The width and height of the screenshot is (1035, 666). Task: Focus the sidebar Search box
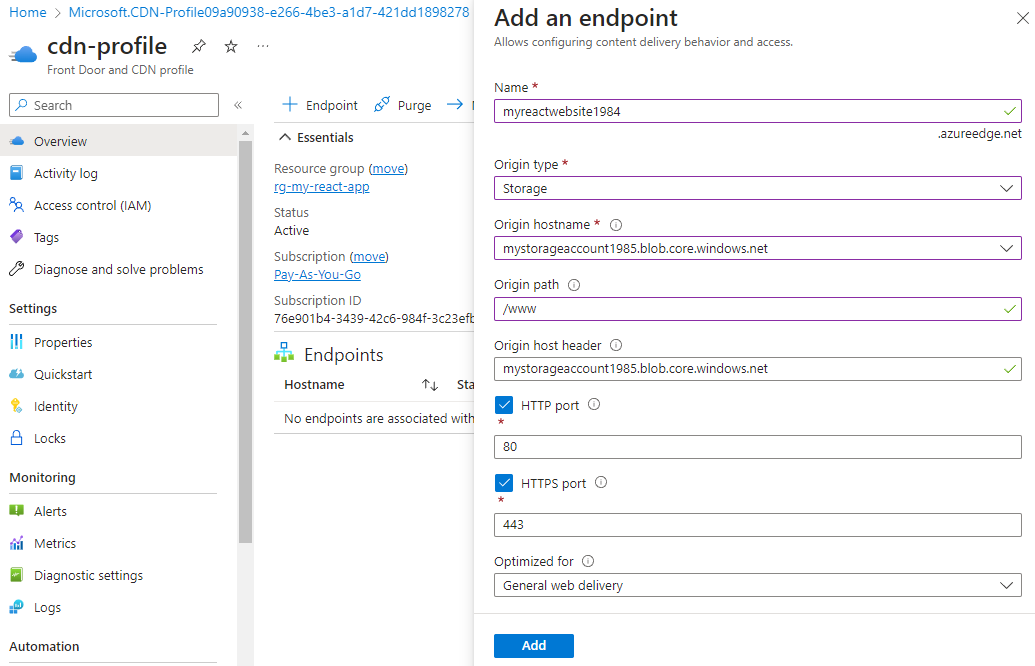114,105
